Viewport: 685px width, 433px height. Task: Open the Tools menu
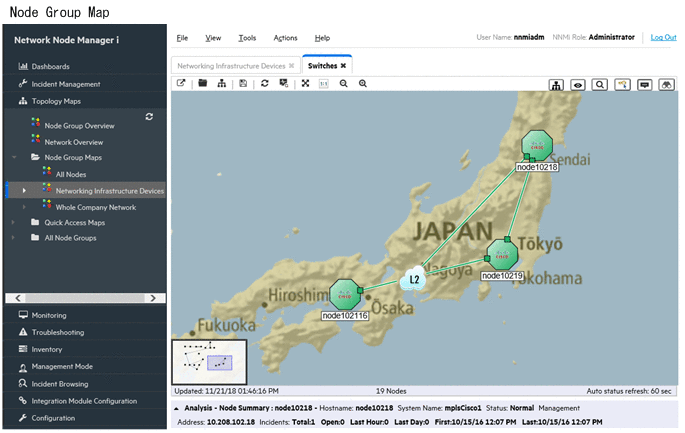click(x=246, y=38)
